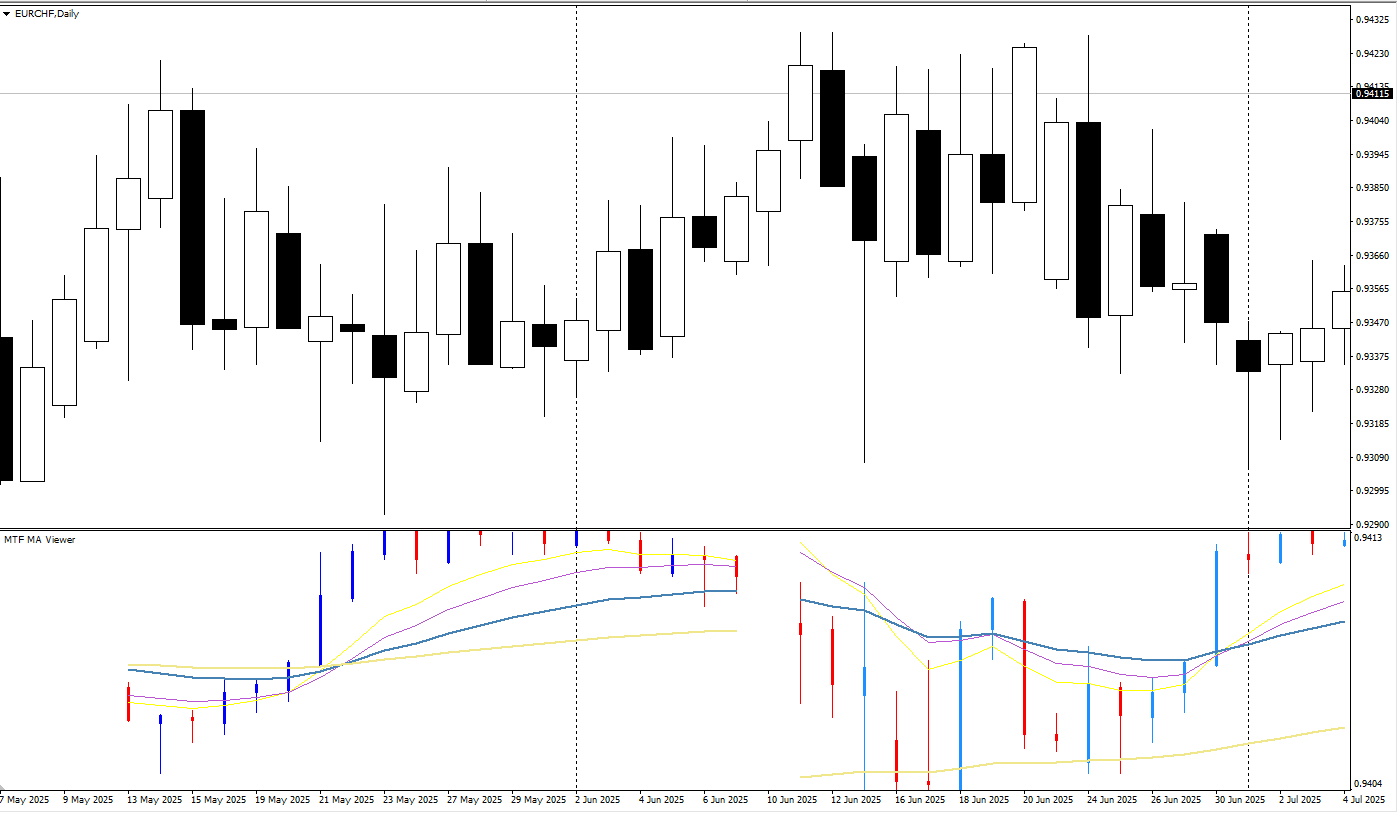Click the 0.94325 price scale label

pyautogui.click(x=1371, y=20)
